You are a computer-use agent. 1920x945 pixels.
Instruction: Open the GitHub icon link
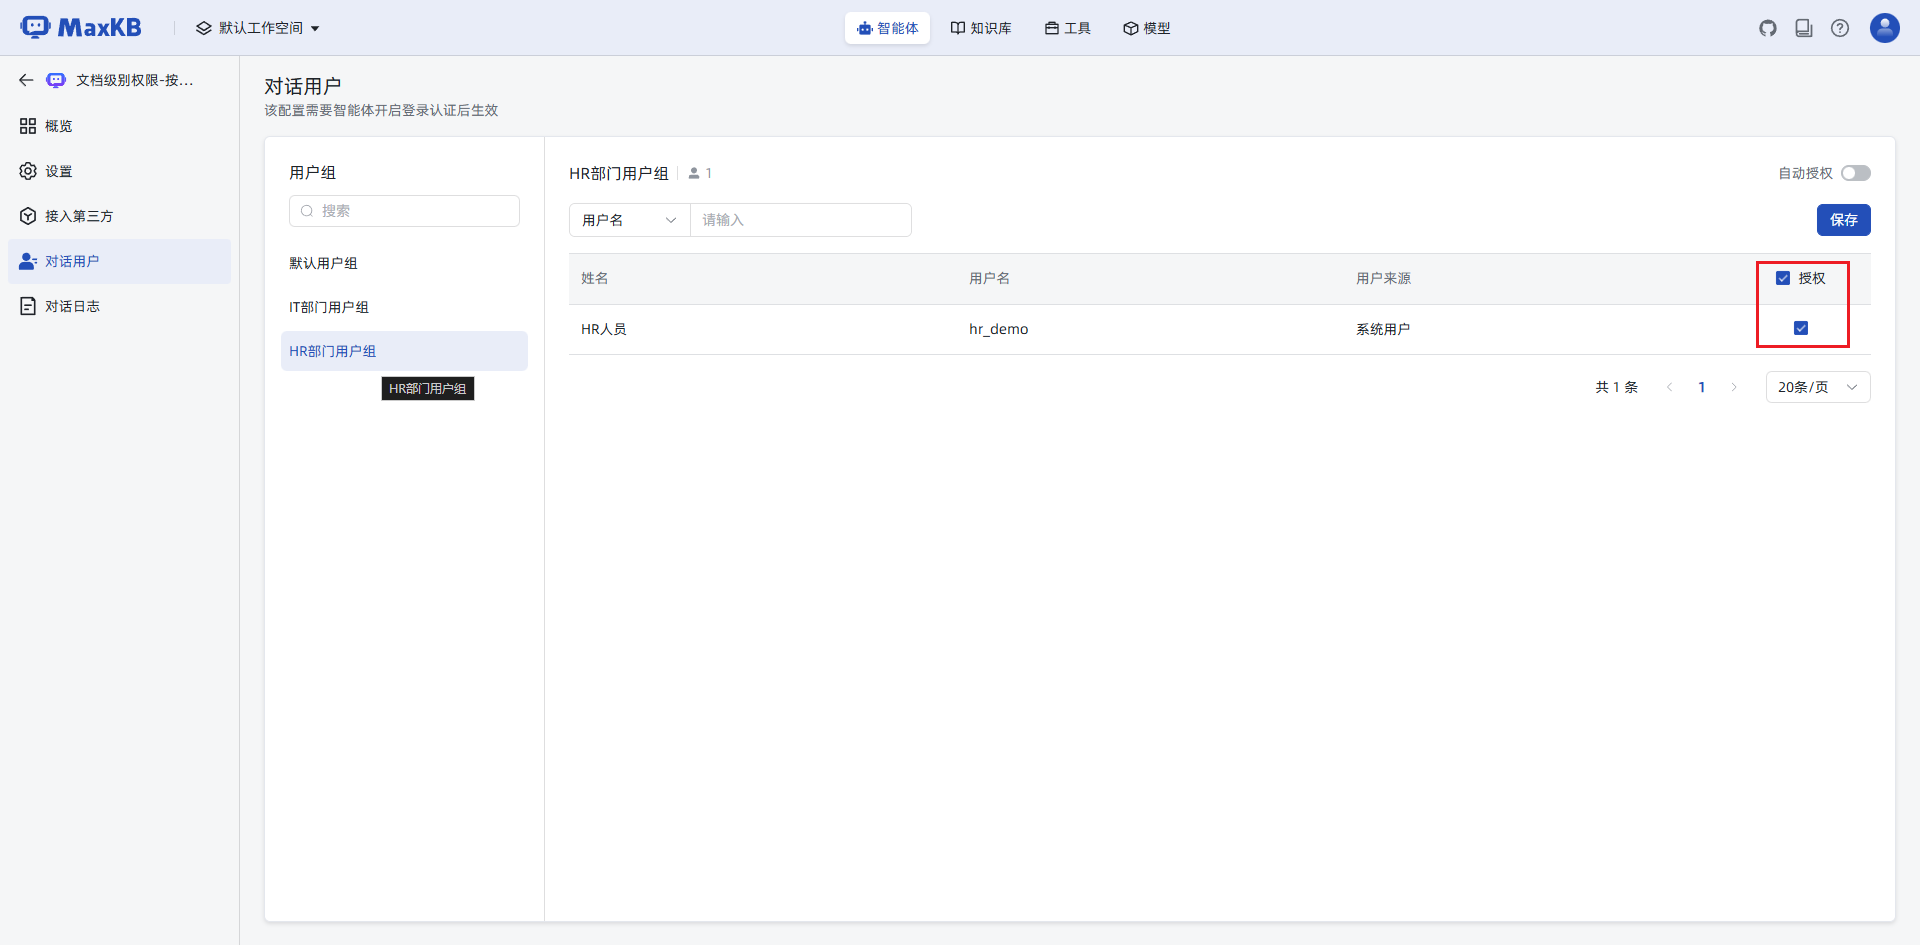(x=1768, y=28)
